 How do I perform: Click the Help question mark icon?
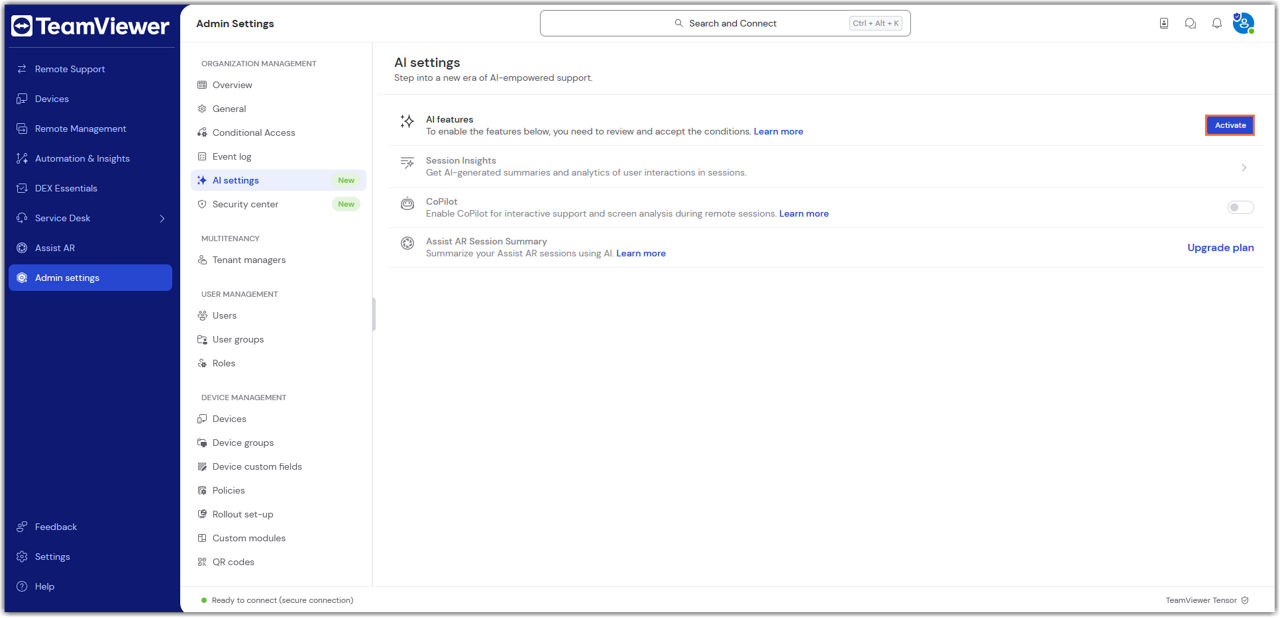click(22, 587)
